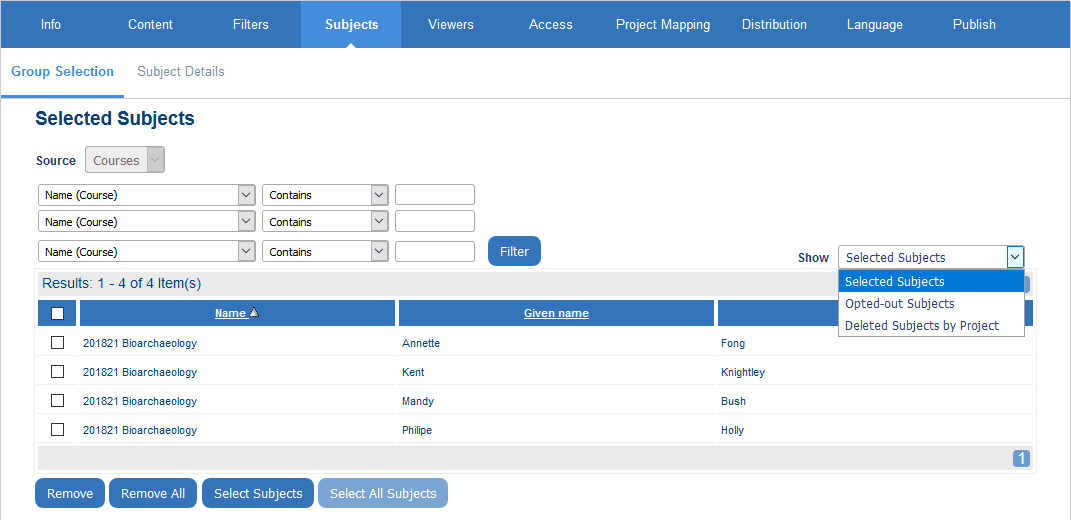This screenshot has width=1071, height=520.
Task: Click given name Kent
Action: pyautogui.click(x=413, y=372)
